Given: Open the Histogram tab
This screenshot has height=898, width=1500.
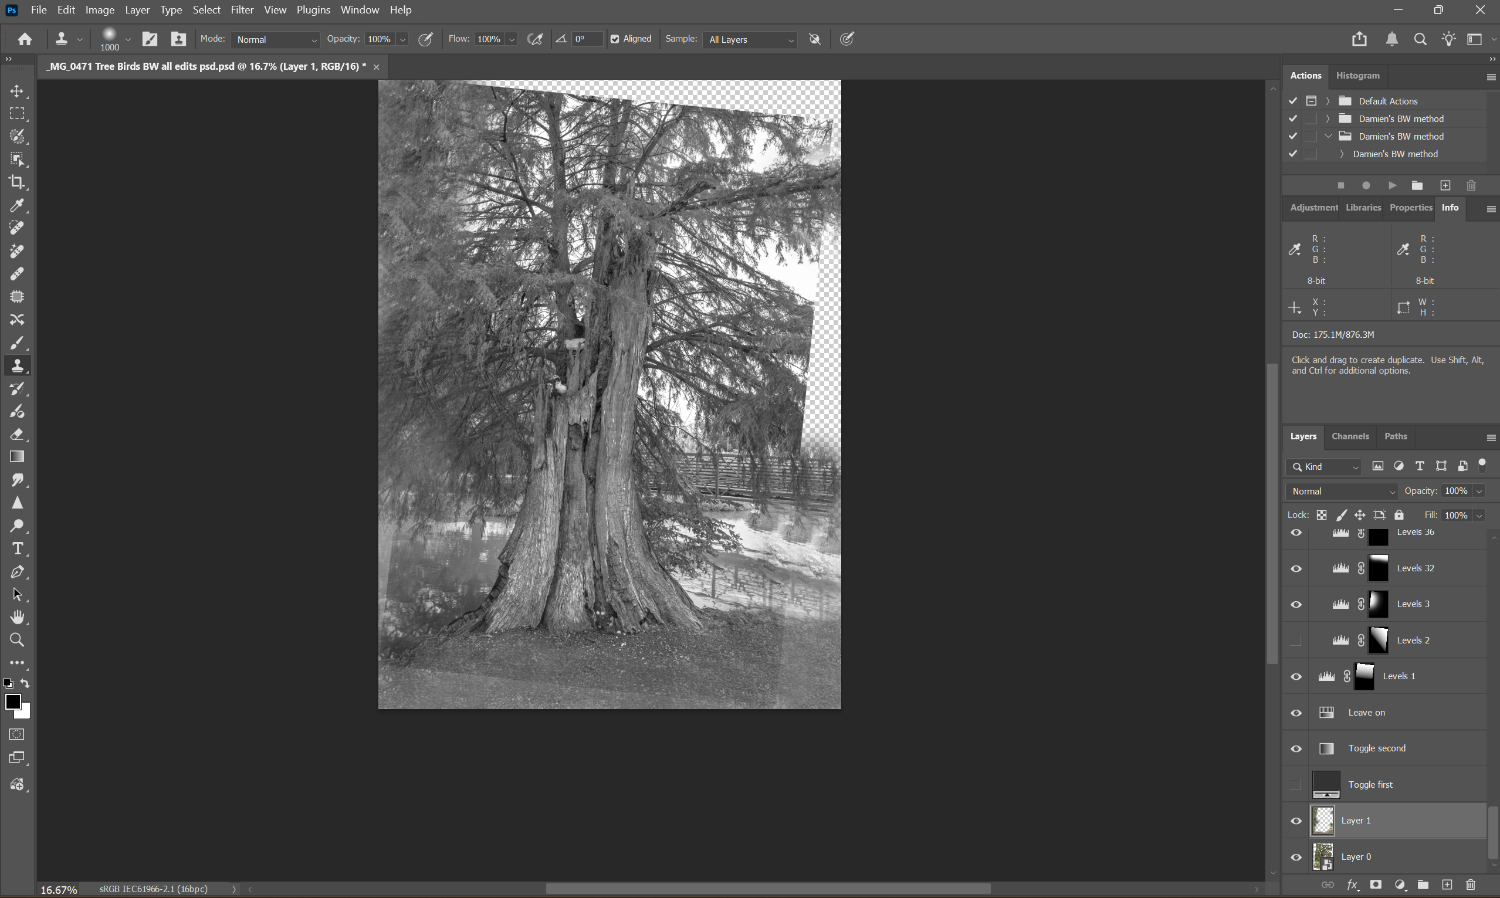Looking at the screenshot, I should (1357, 76).
